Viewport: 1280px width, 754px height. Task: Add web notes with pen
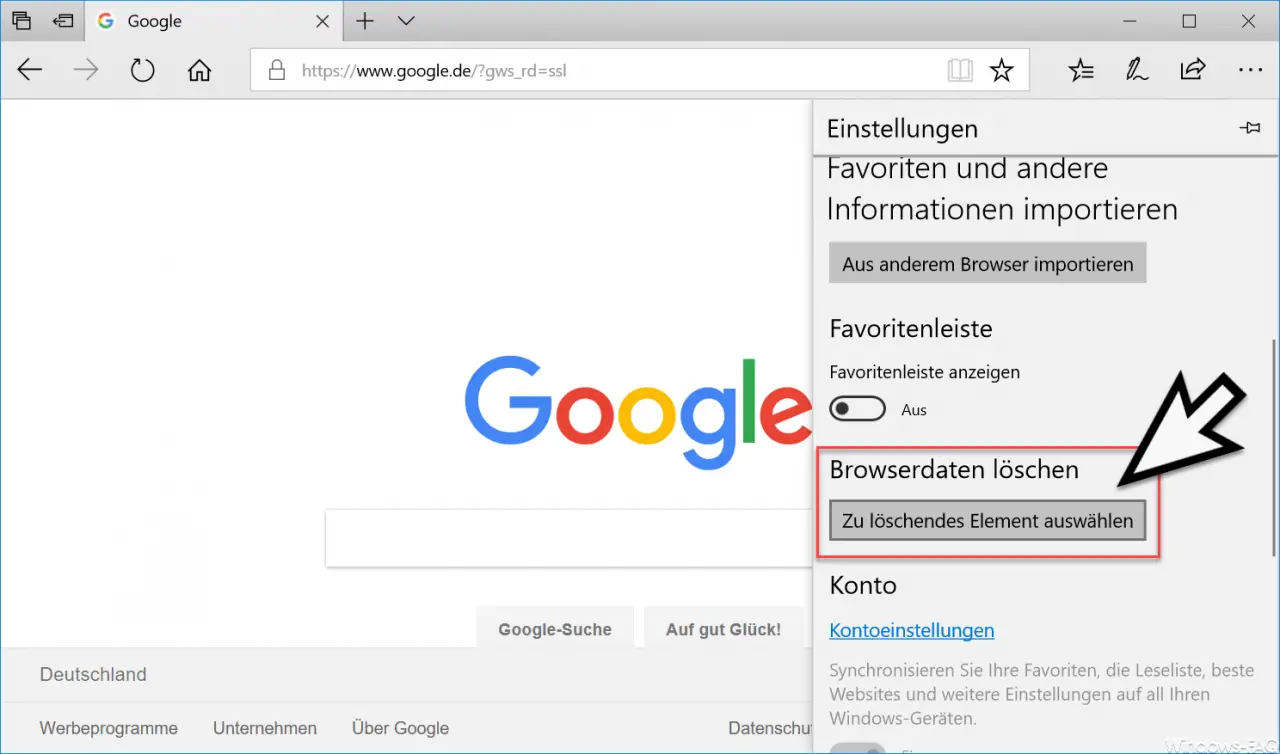click(1137, 70)
